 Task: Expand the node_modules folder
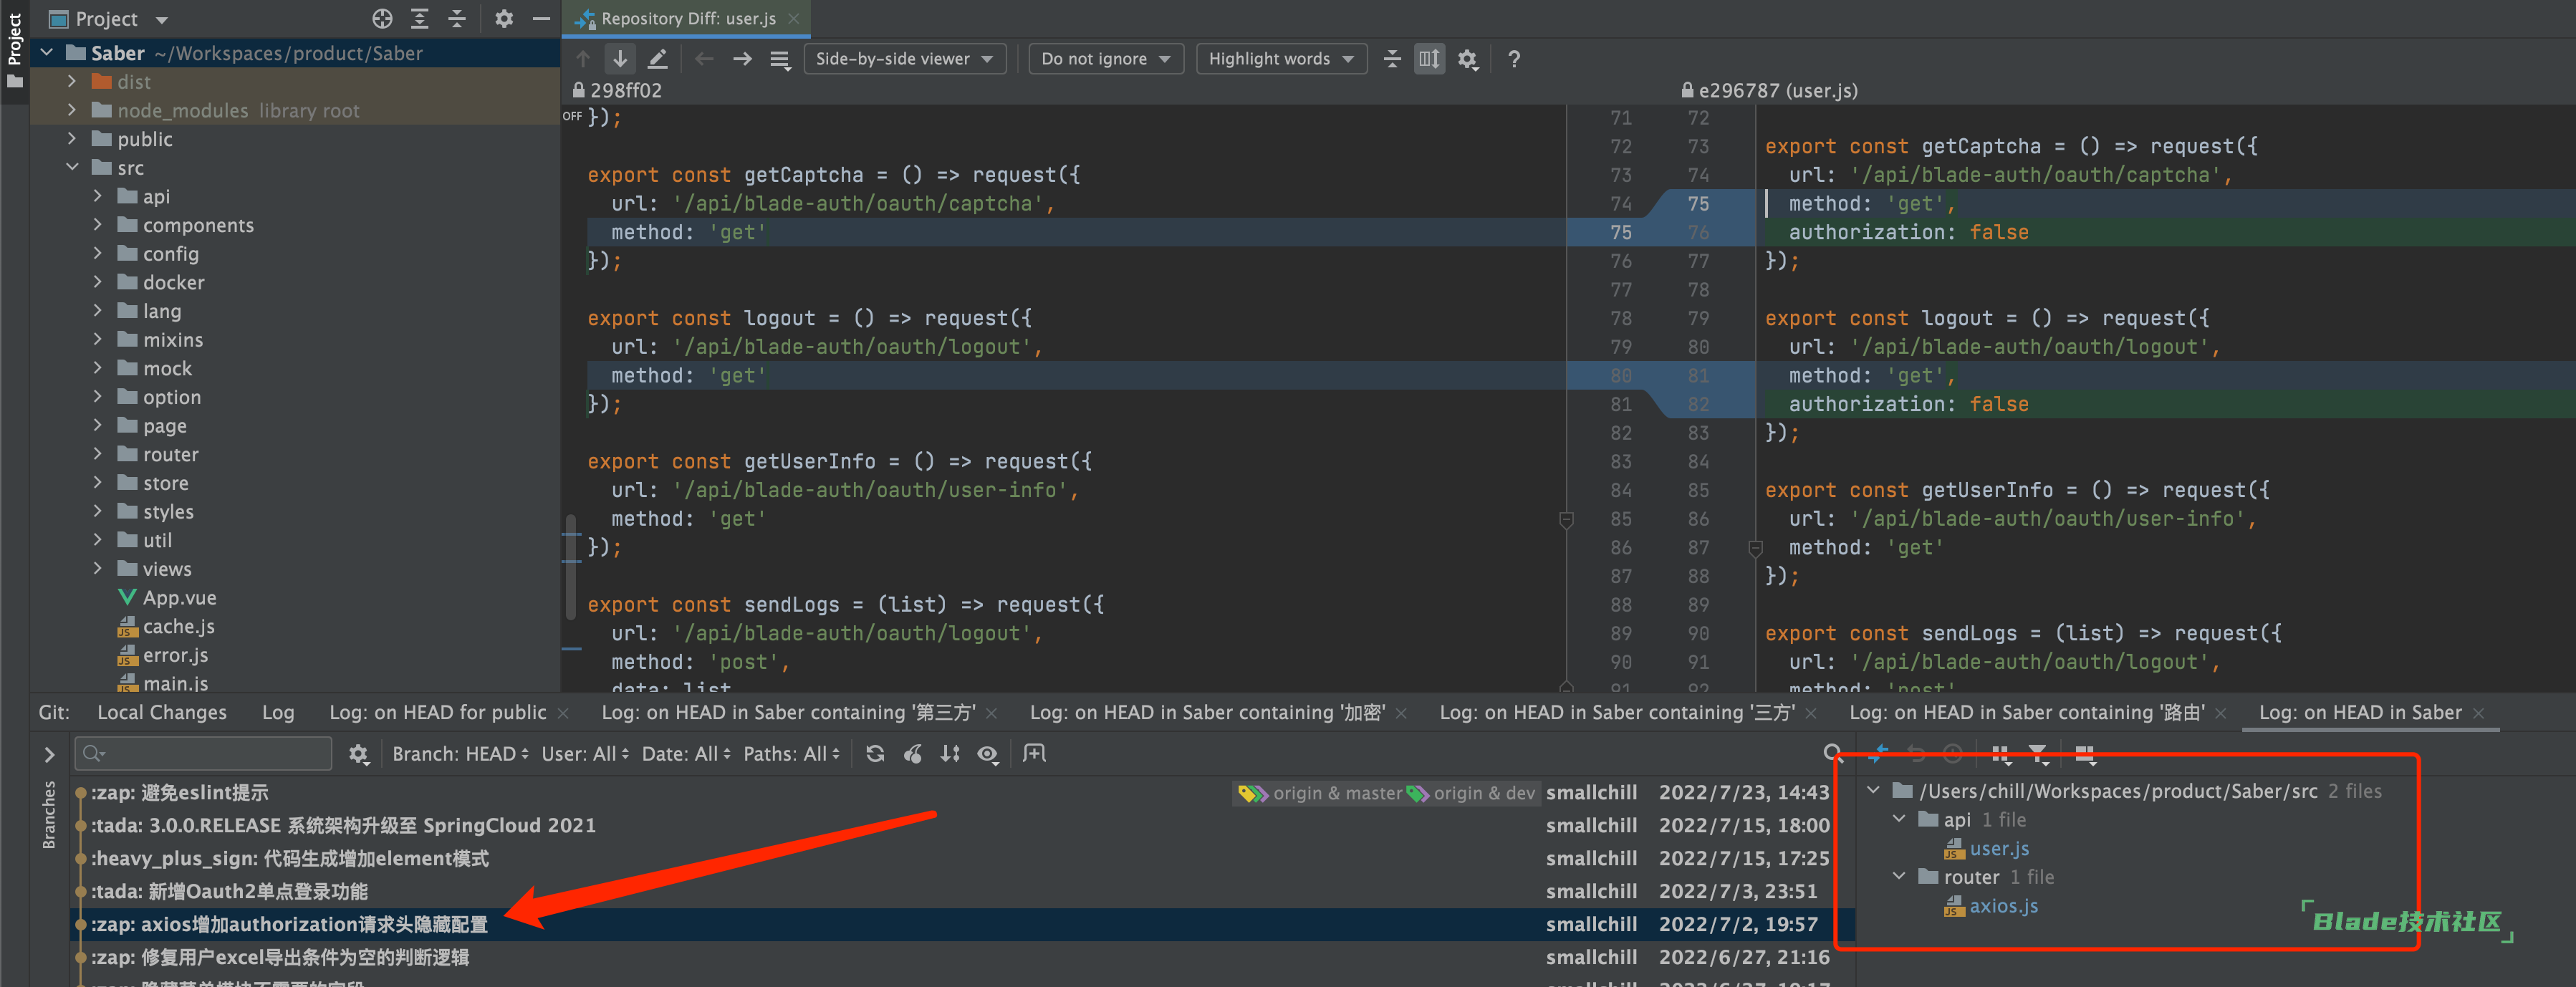point(72,110)
